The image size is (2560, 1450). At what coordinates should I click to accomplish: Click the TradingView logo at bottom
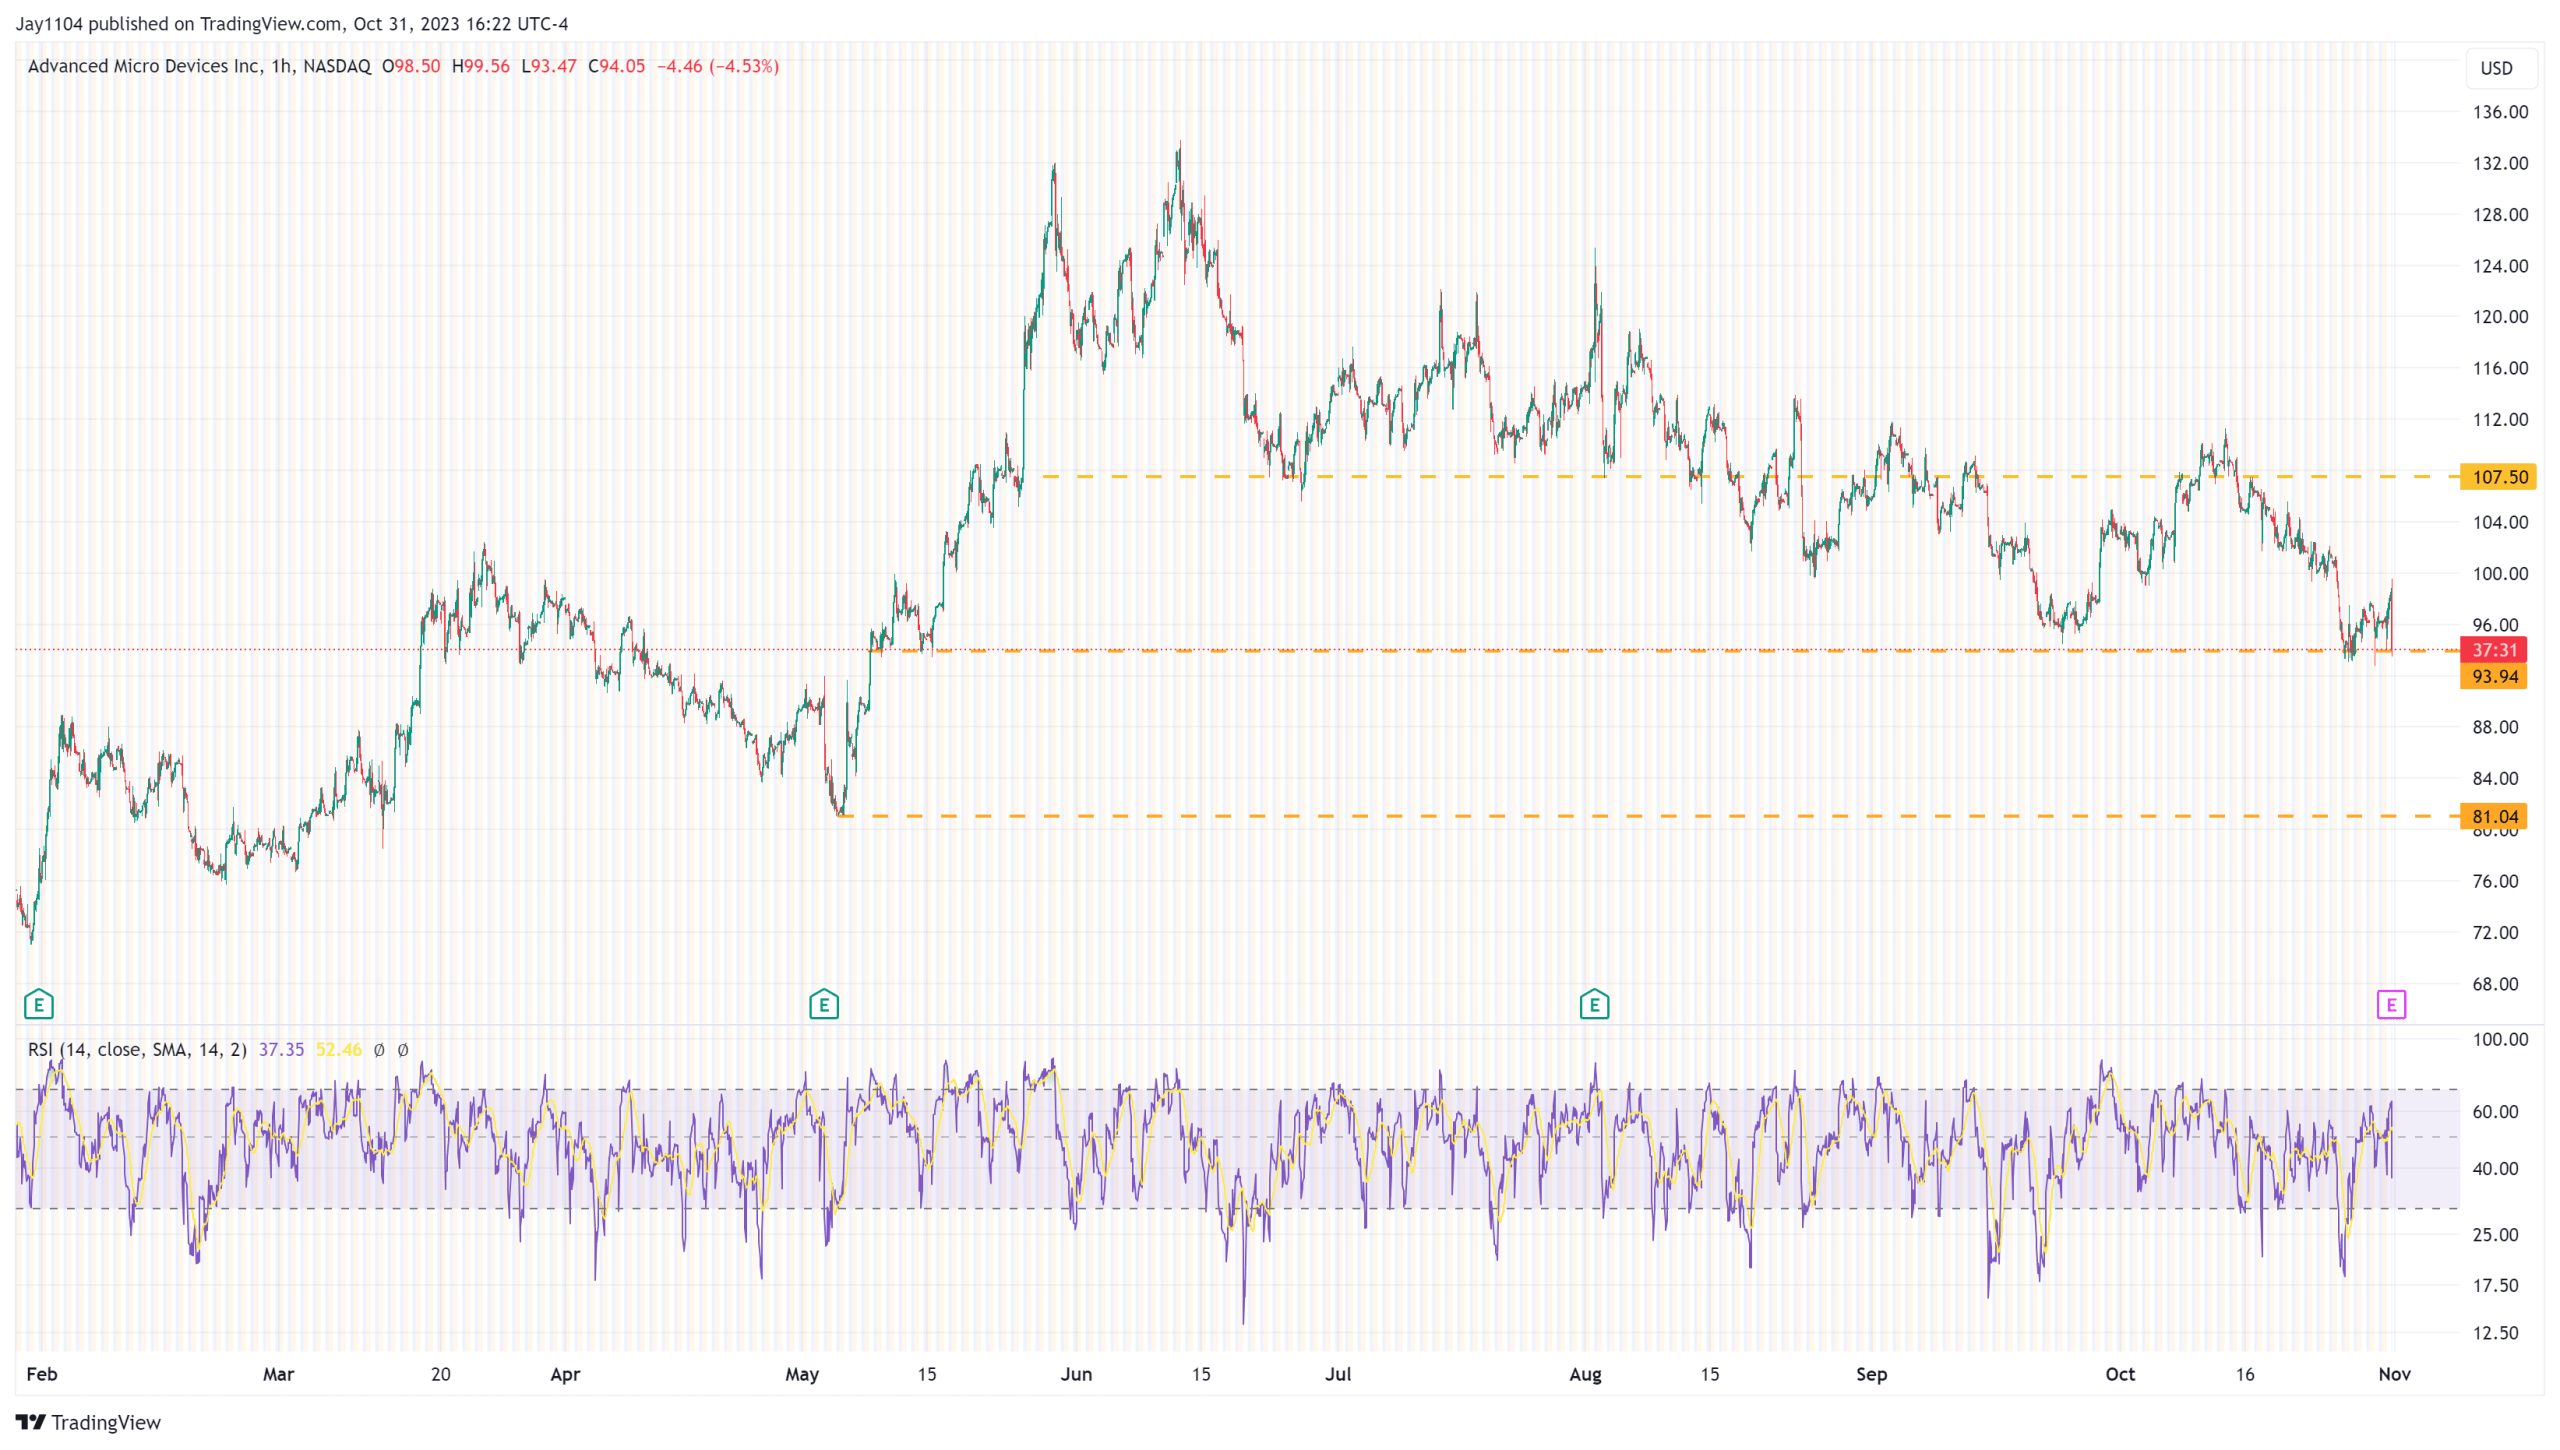(88, 1422)
